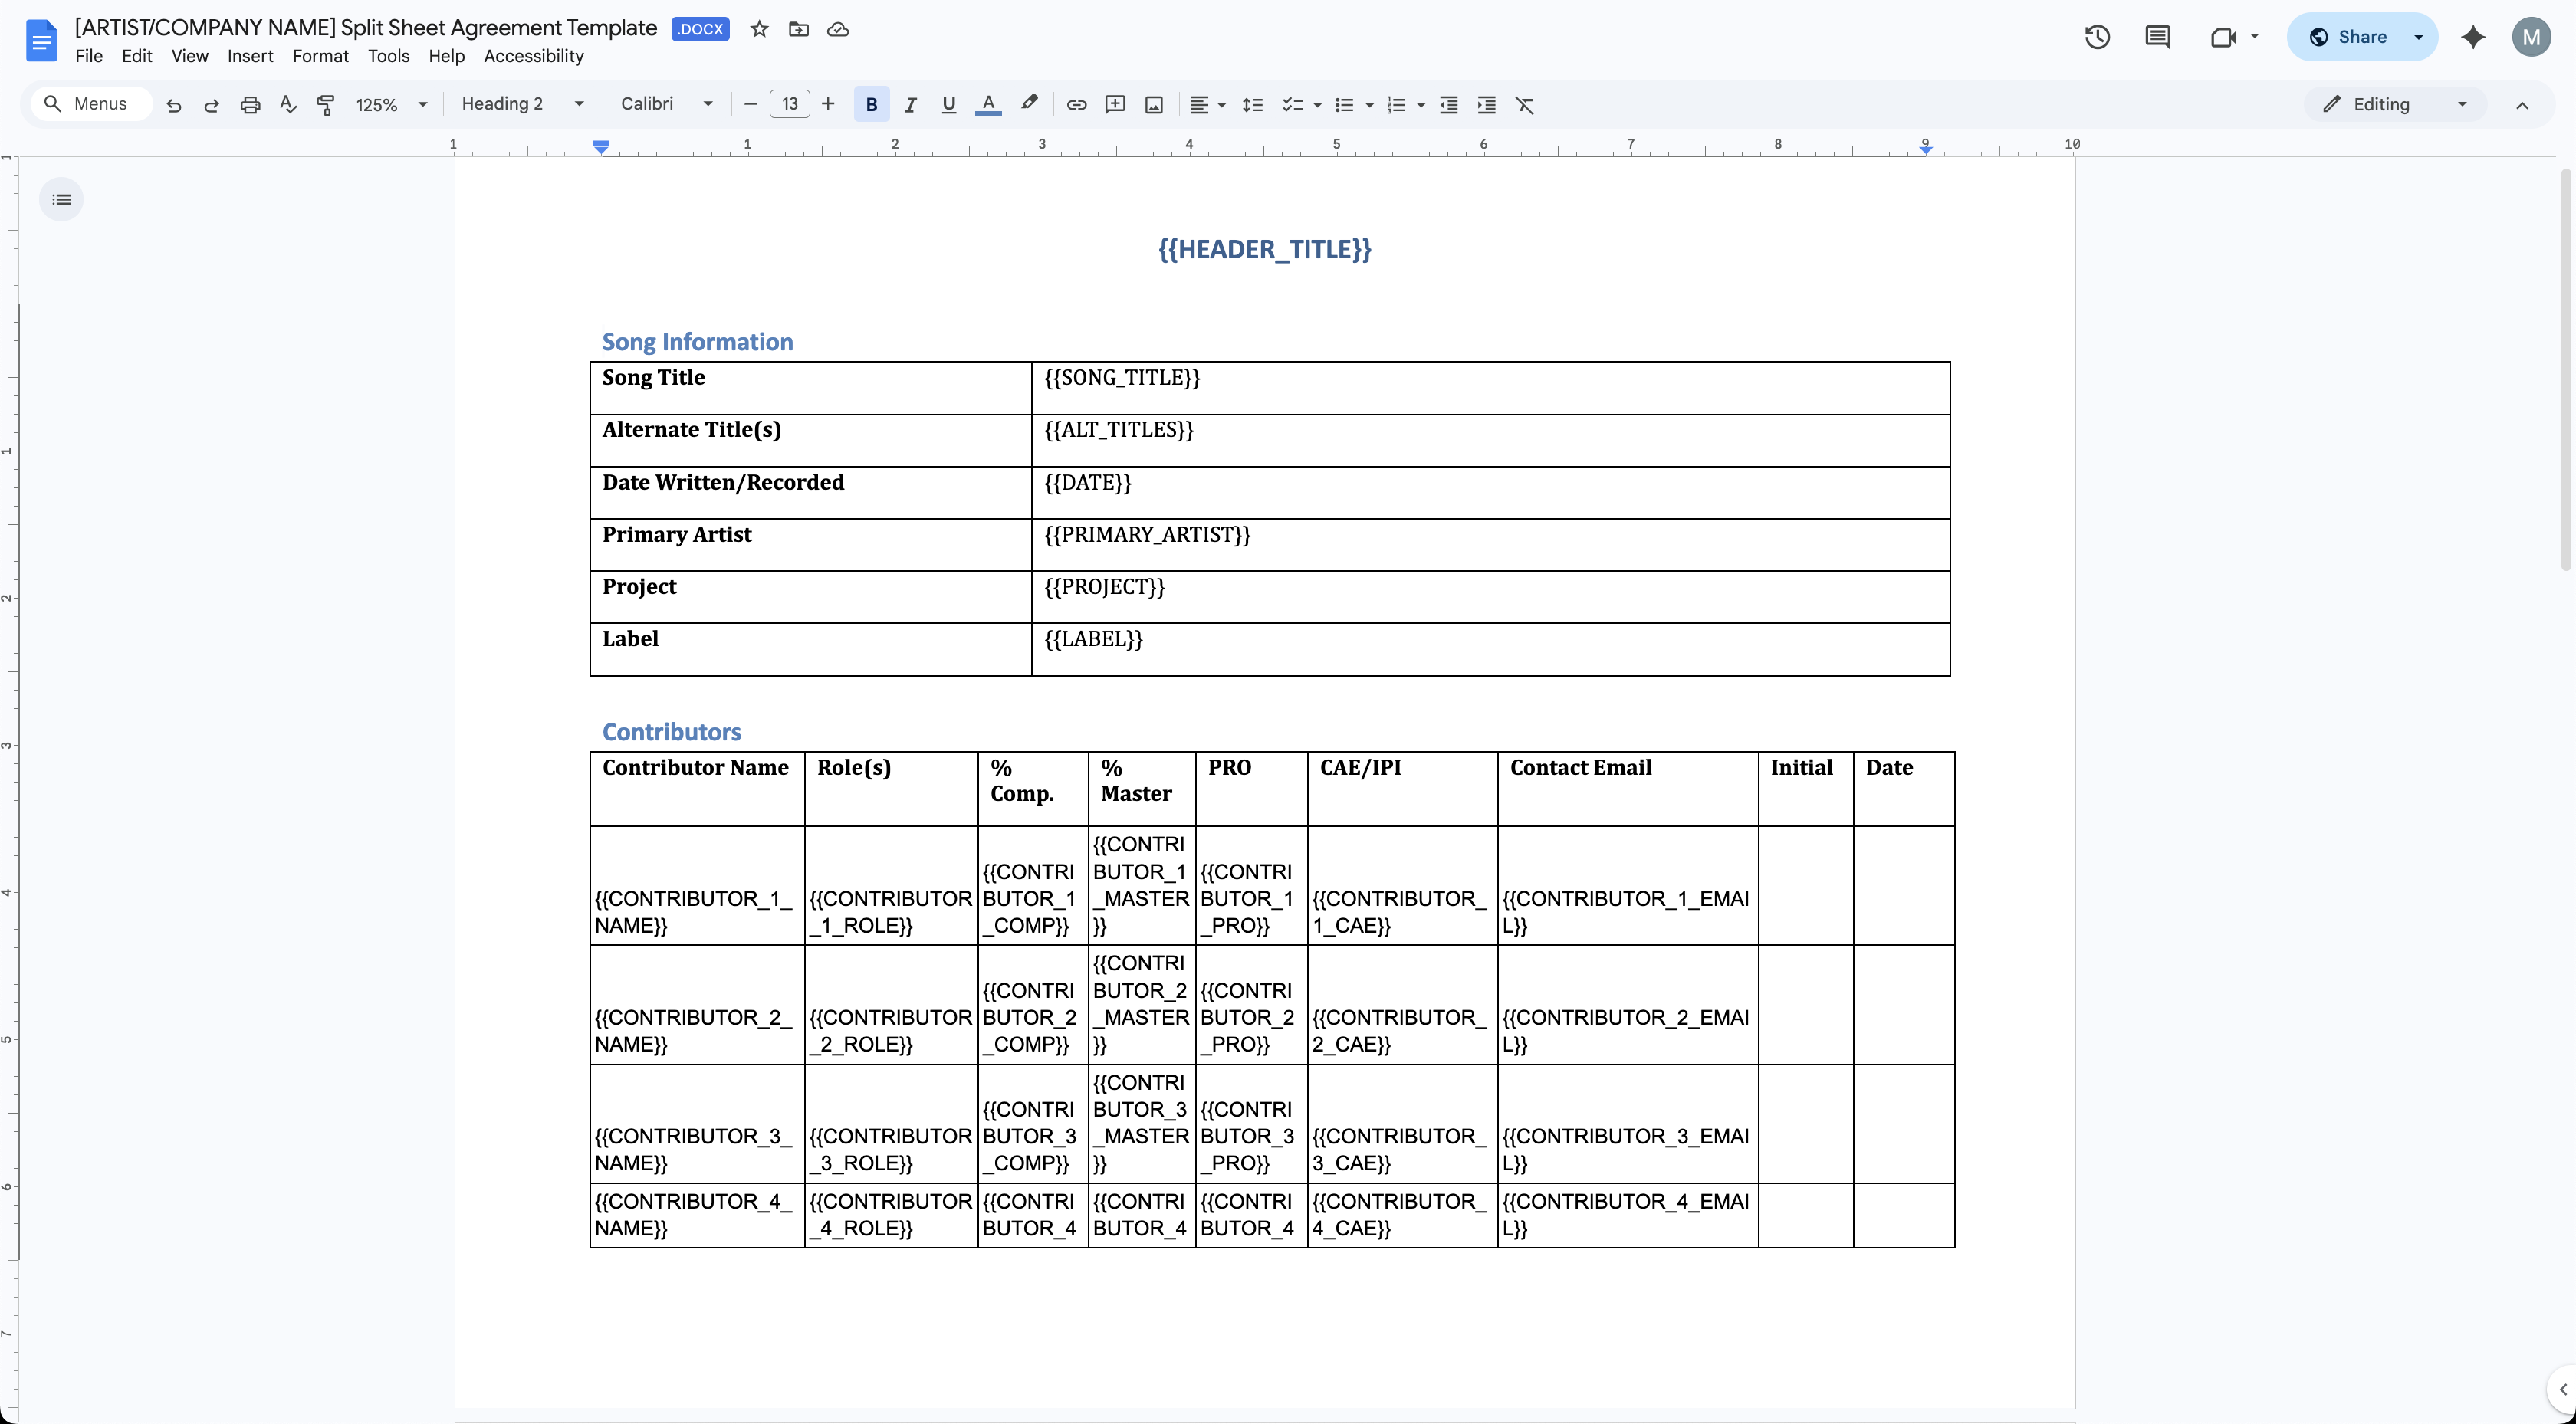The image size is (2576, 1424).
Task: Open the Insert menu
Action: [x=250, y=56]
